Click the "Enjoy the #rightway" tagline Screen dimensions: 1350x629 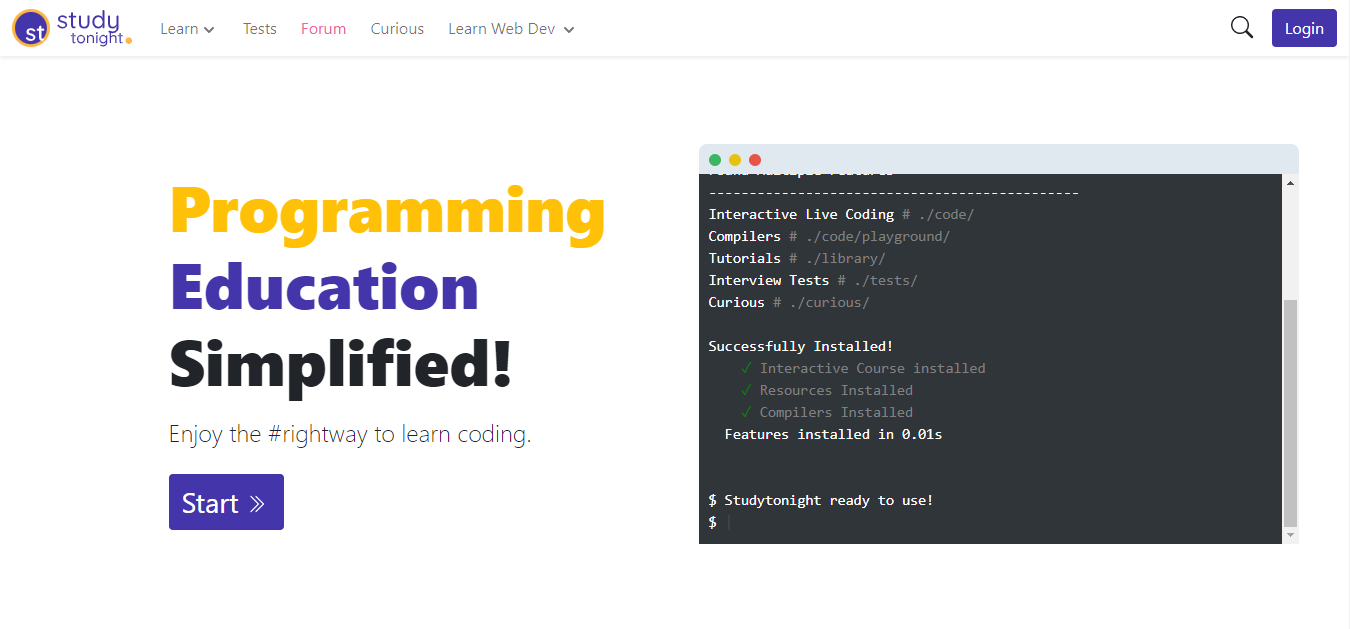[x=349, y=435]
